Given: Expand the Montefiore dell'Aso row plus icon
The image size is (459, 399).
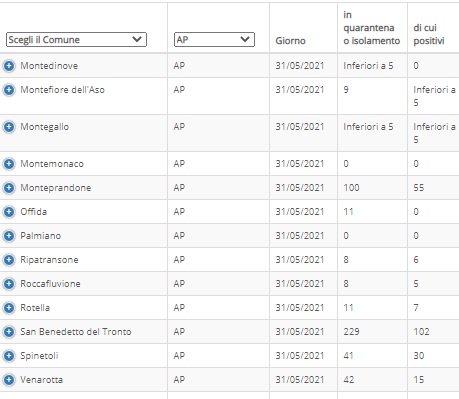Looking at the screenshot, I should (9, 90).
